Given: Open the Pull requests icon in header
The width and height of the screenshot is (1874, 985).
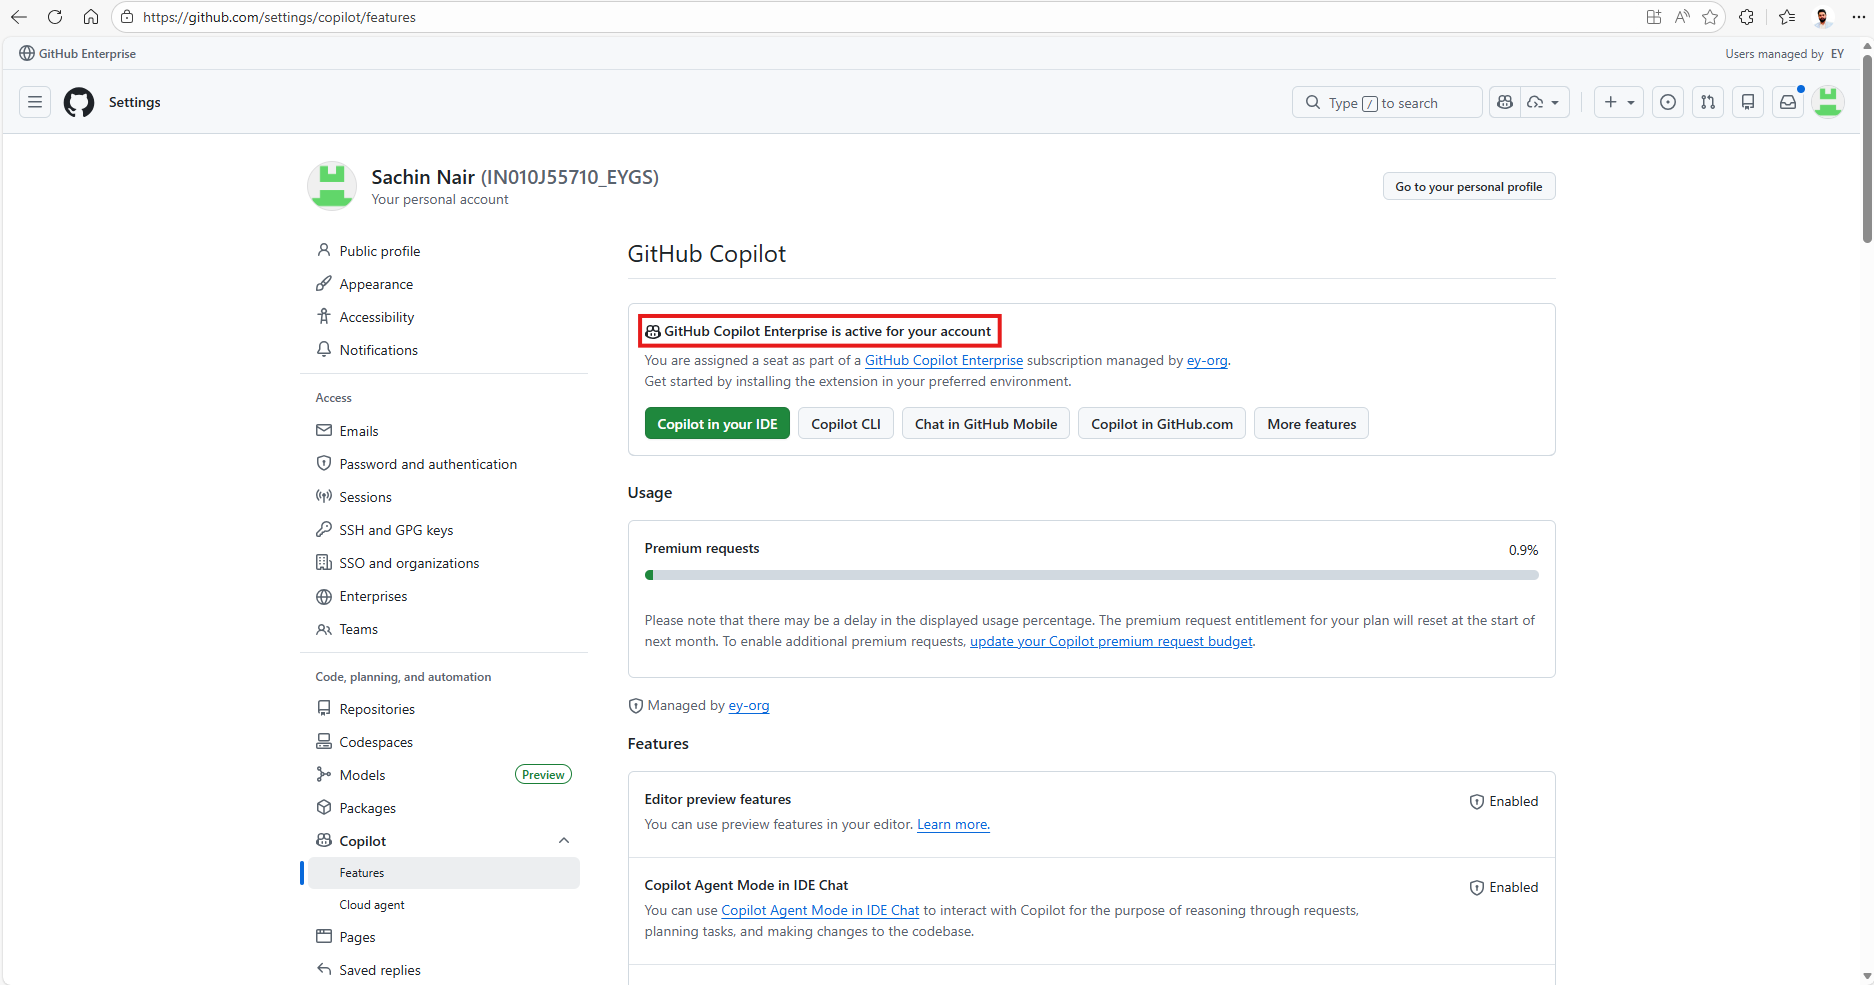Looking at the screenshot, I should (1708, 102).
